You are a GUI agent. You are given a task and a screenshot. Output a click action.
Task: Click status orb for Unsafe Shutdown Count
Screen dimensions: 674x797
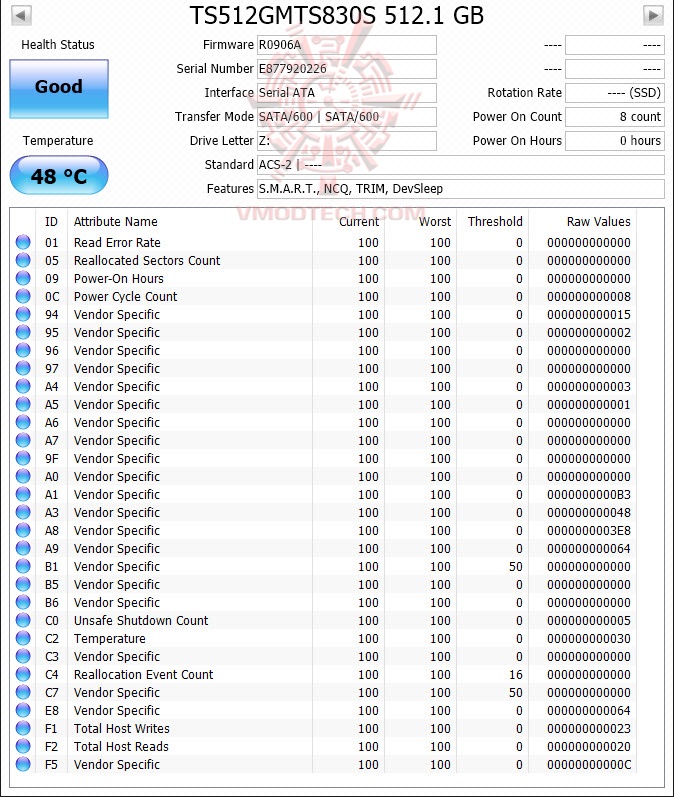(x=23, y=620)
